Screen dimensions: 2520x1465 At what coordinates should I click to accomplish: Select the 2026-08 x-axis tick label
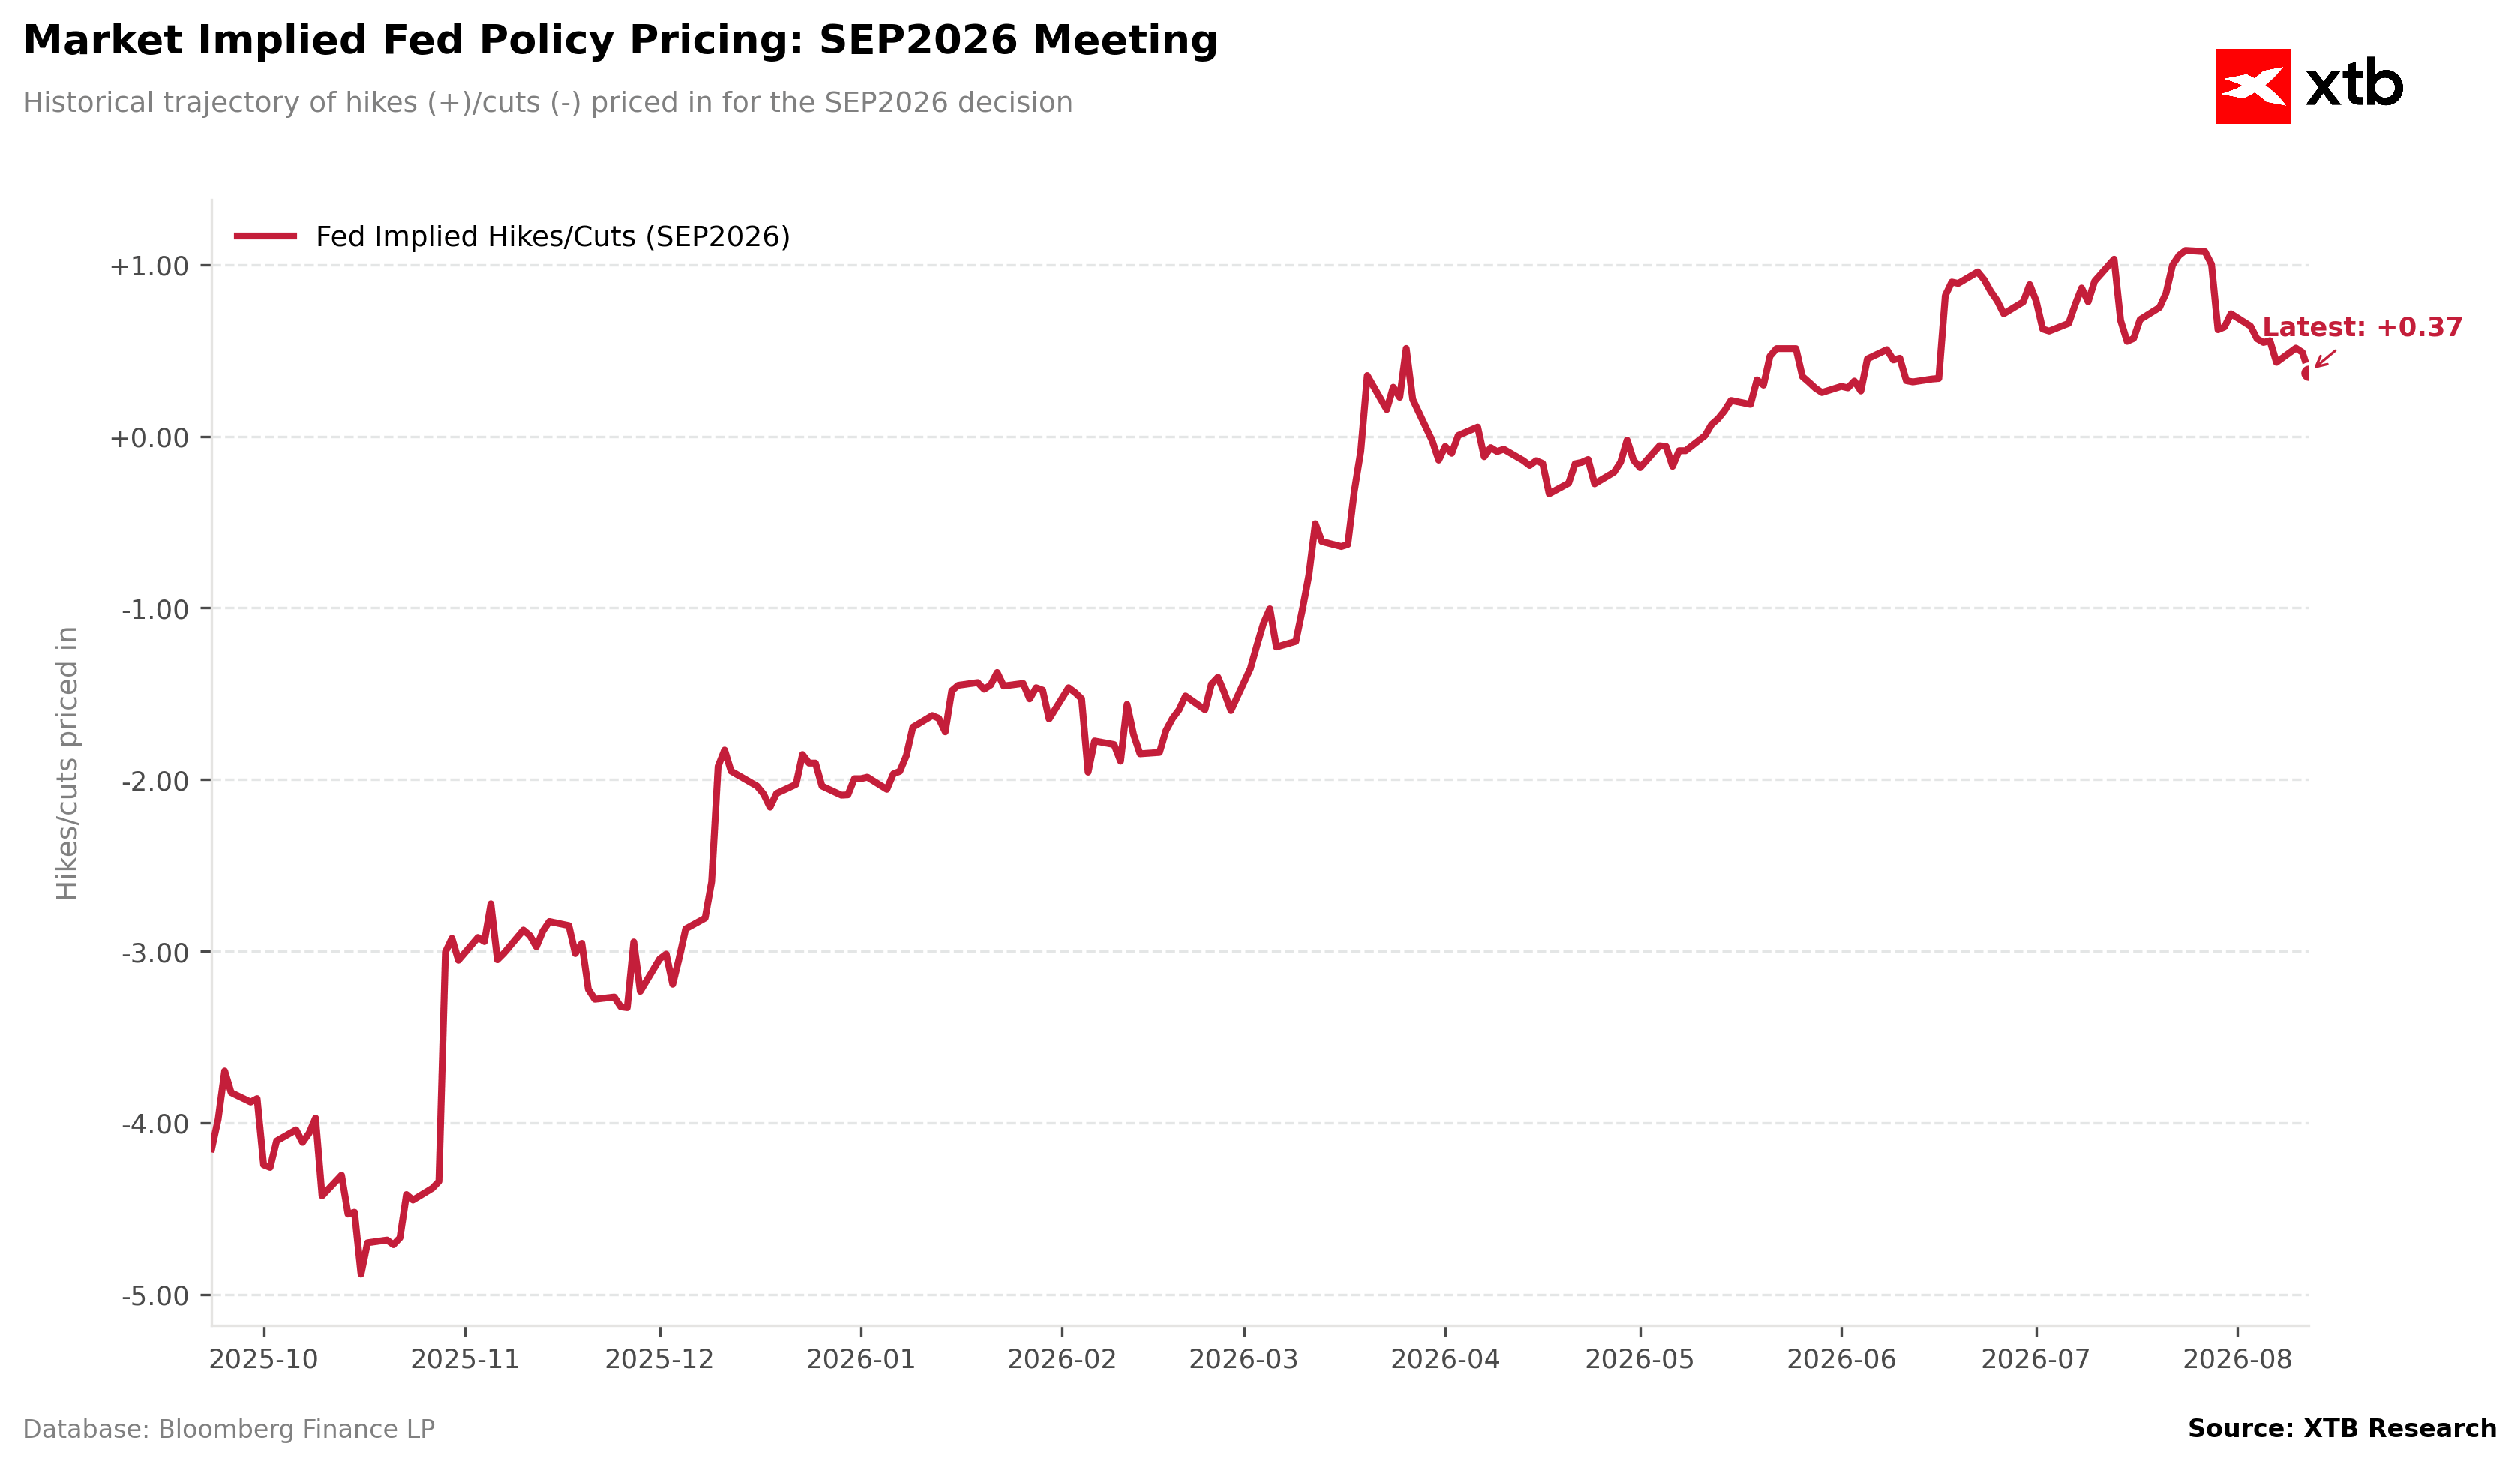click(2237, 1360)
